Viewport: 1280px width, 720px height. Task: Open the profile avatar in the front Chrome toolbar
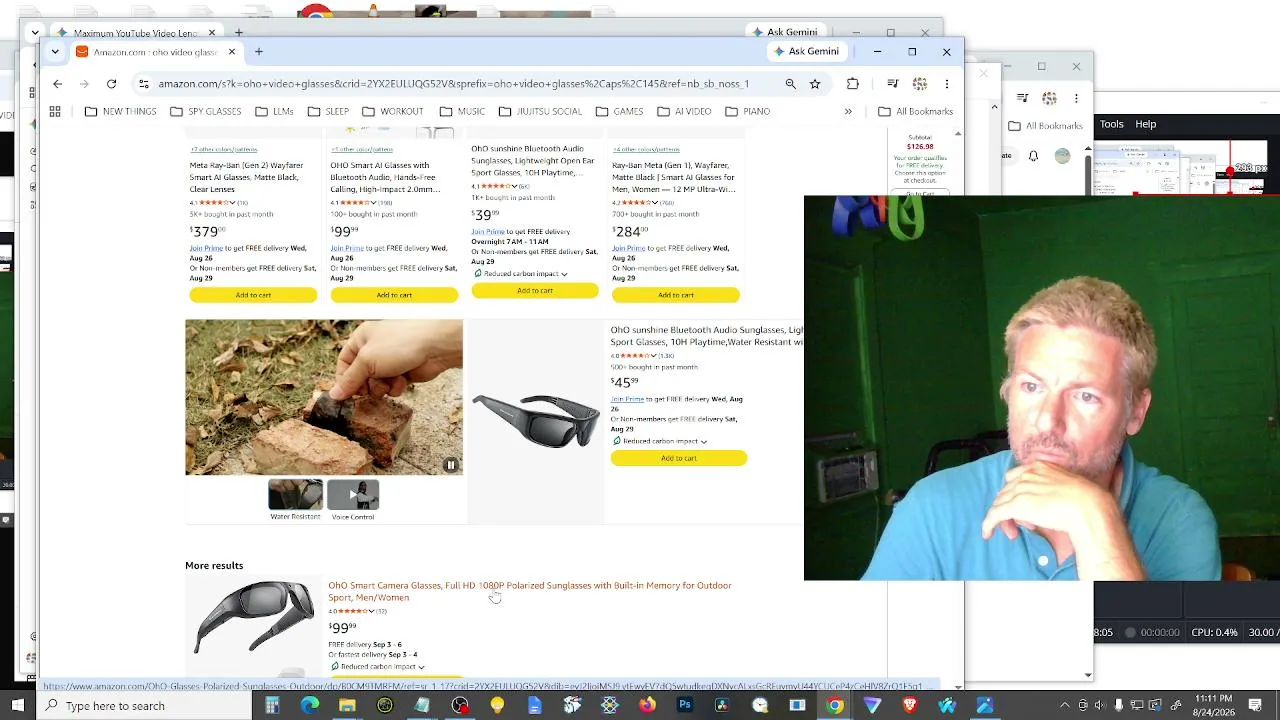(x=920, y=84)
